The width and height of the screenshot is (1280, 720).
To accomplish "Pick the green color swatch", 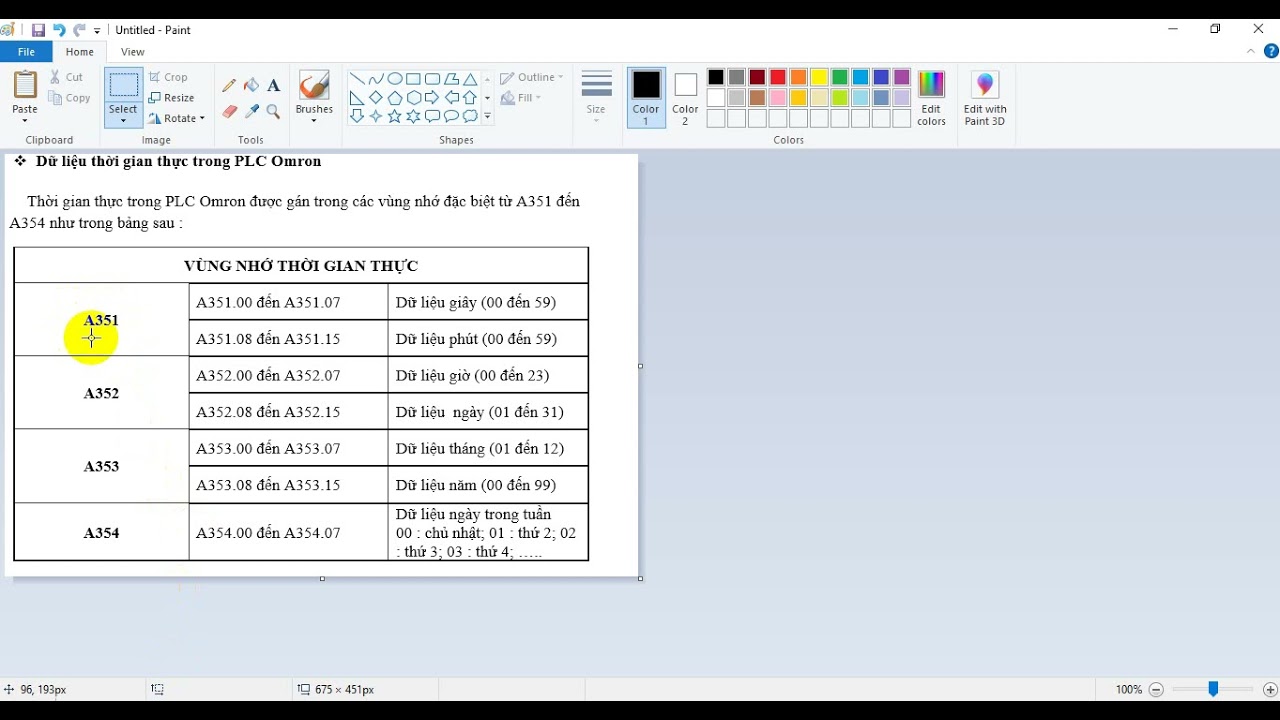I will 840,77.
